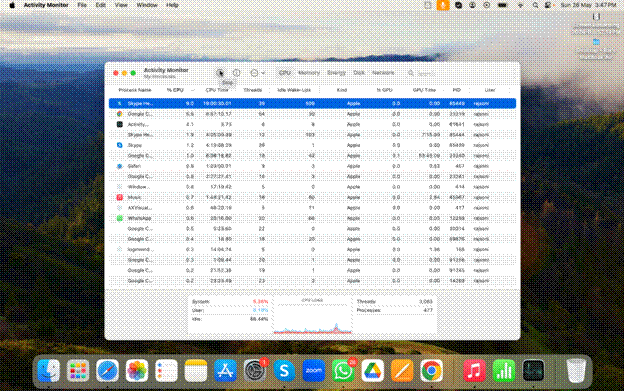
Task: Switch to the Network tab
Action: coord(383,73)
